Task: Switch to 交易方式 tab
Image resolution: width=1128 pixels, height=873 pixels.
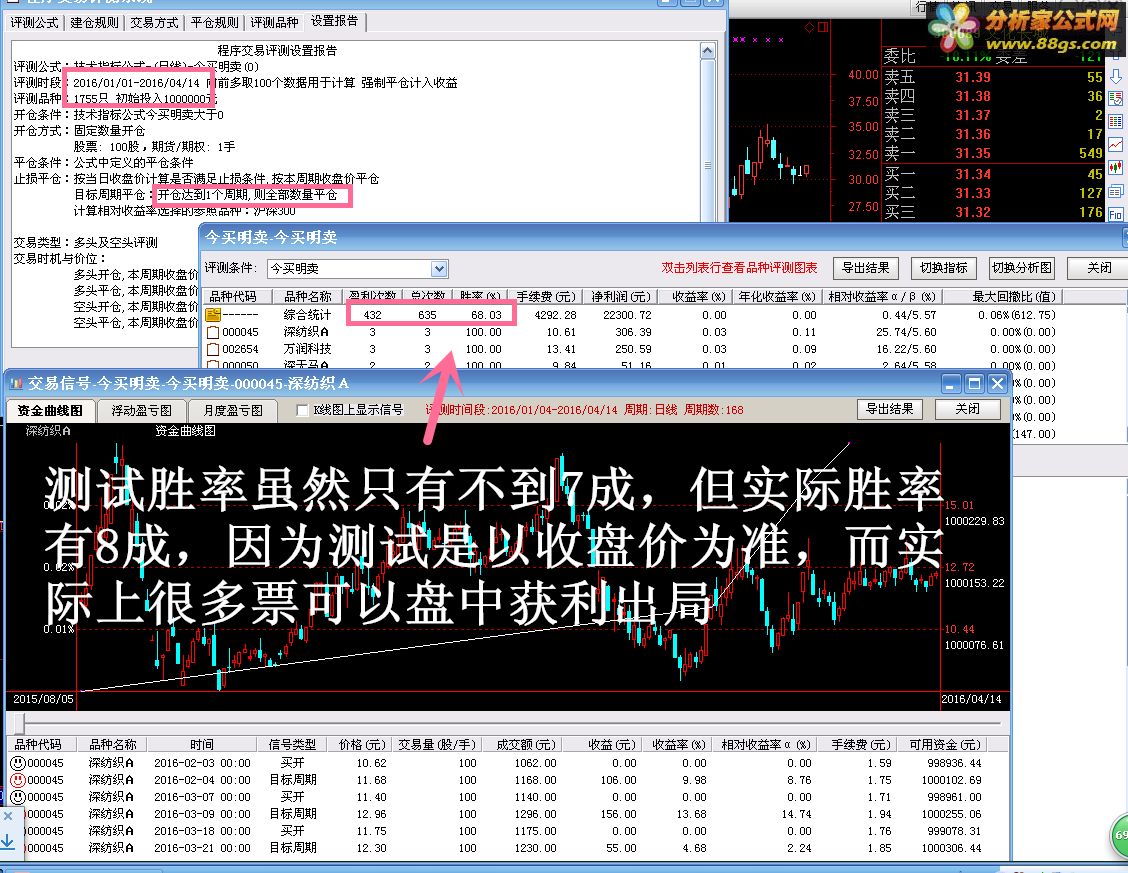Action: 154,22
